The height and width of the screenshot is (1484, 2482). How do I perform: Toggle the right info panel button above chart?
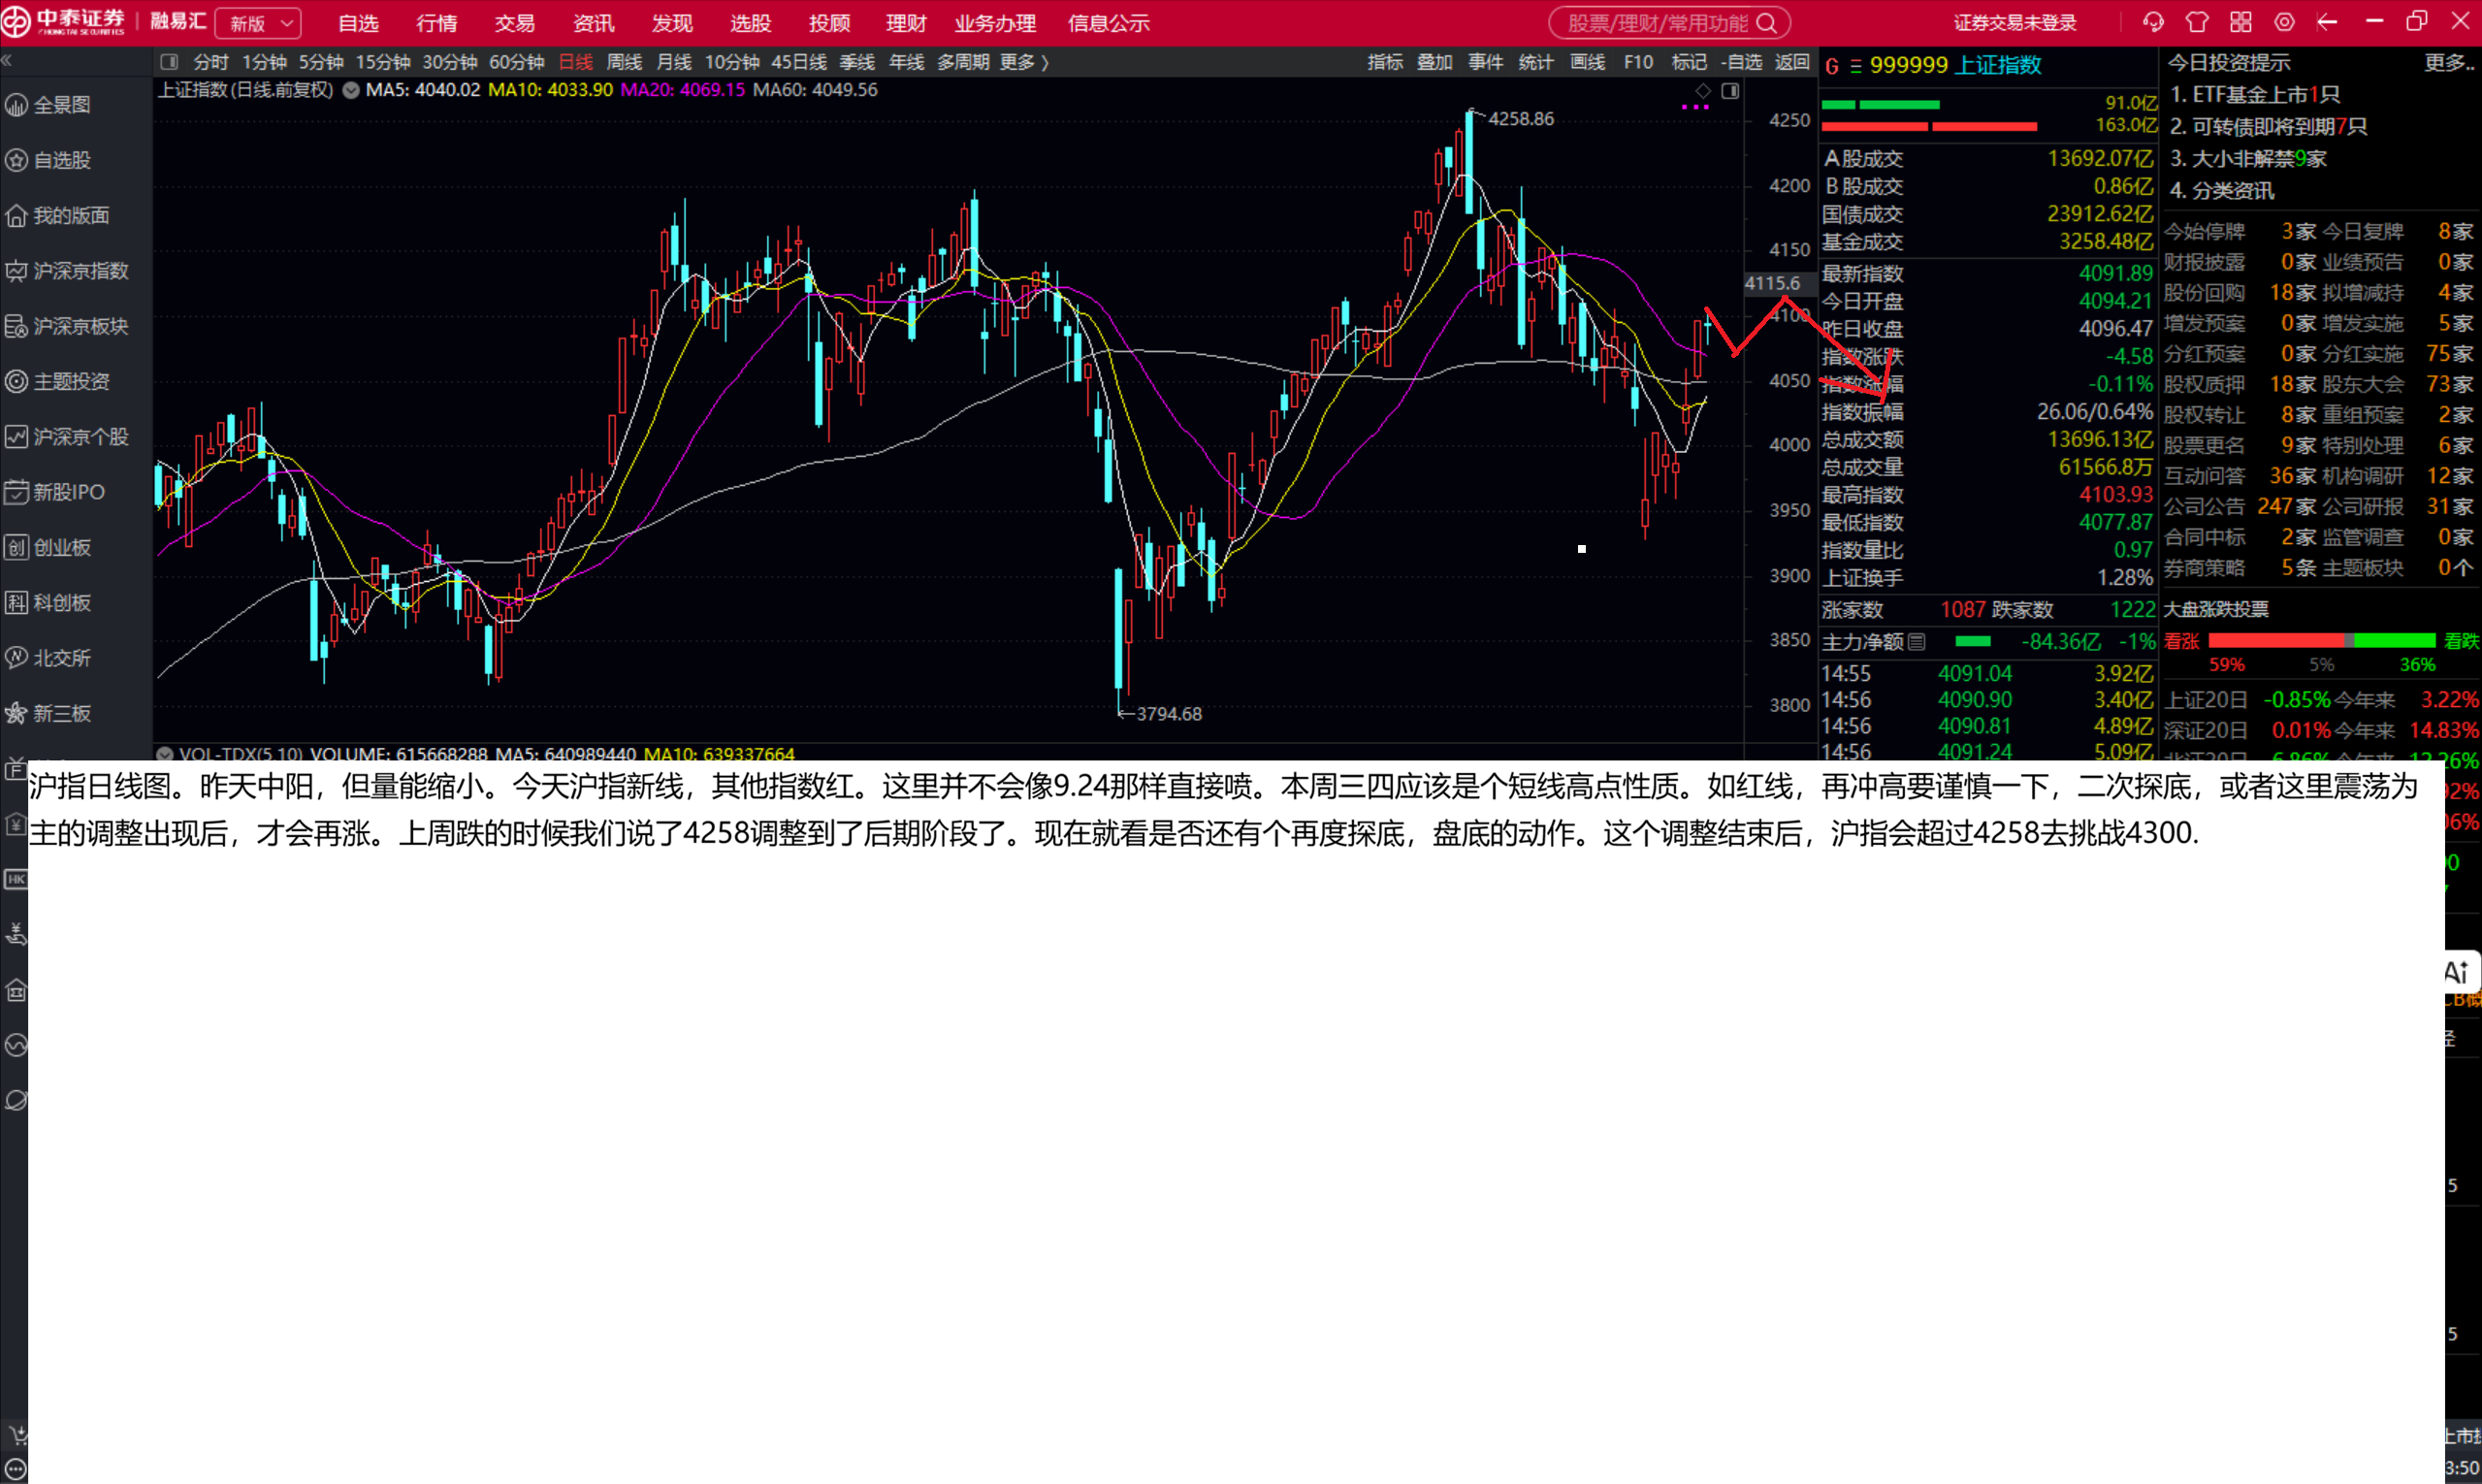tap(1731, 91)
